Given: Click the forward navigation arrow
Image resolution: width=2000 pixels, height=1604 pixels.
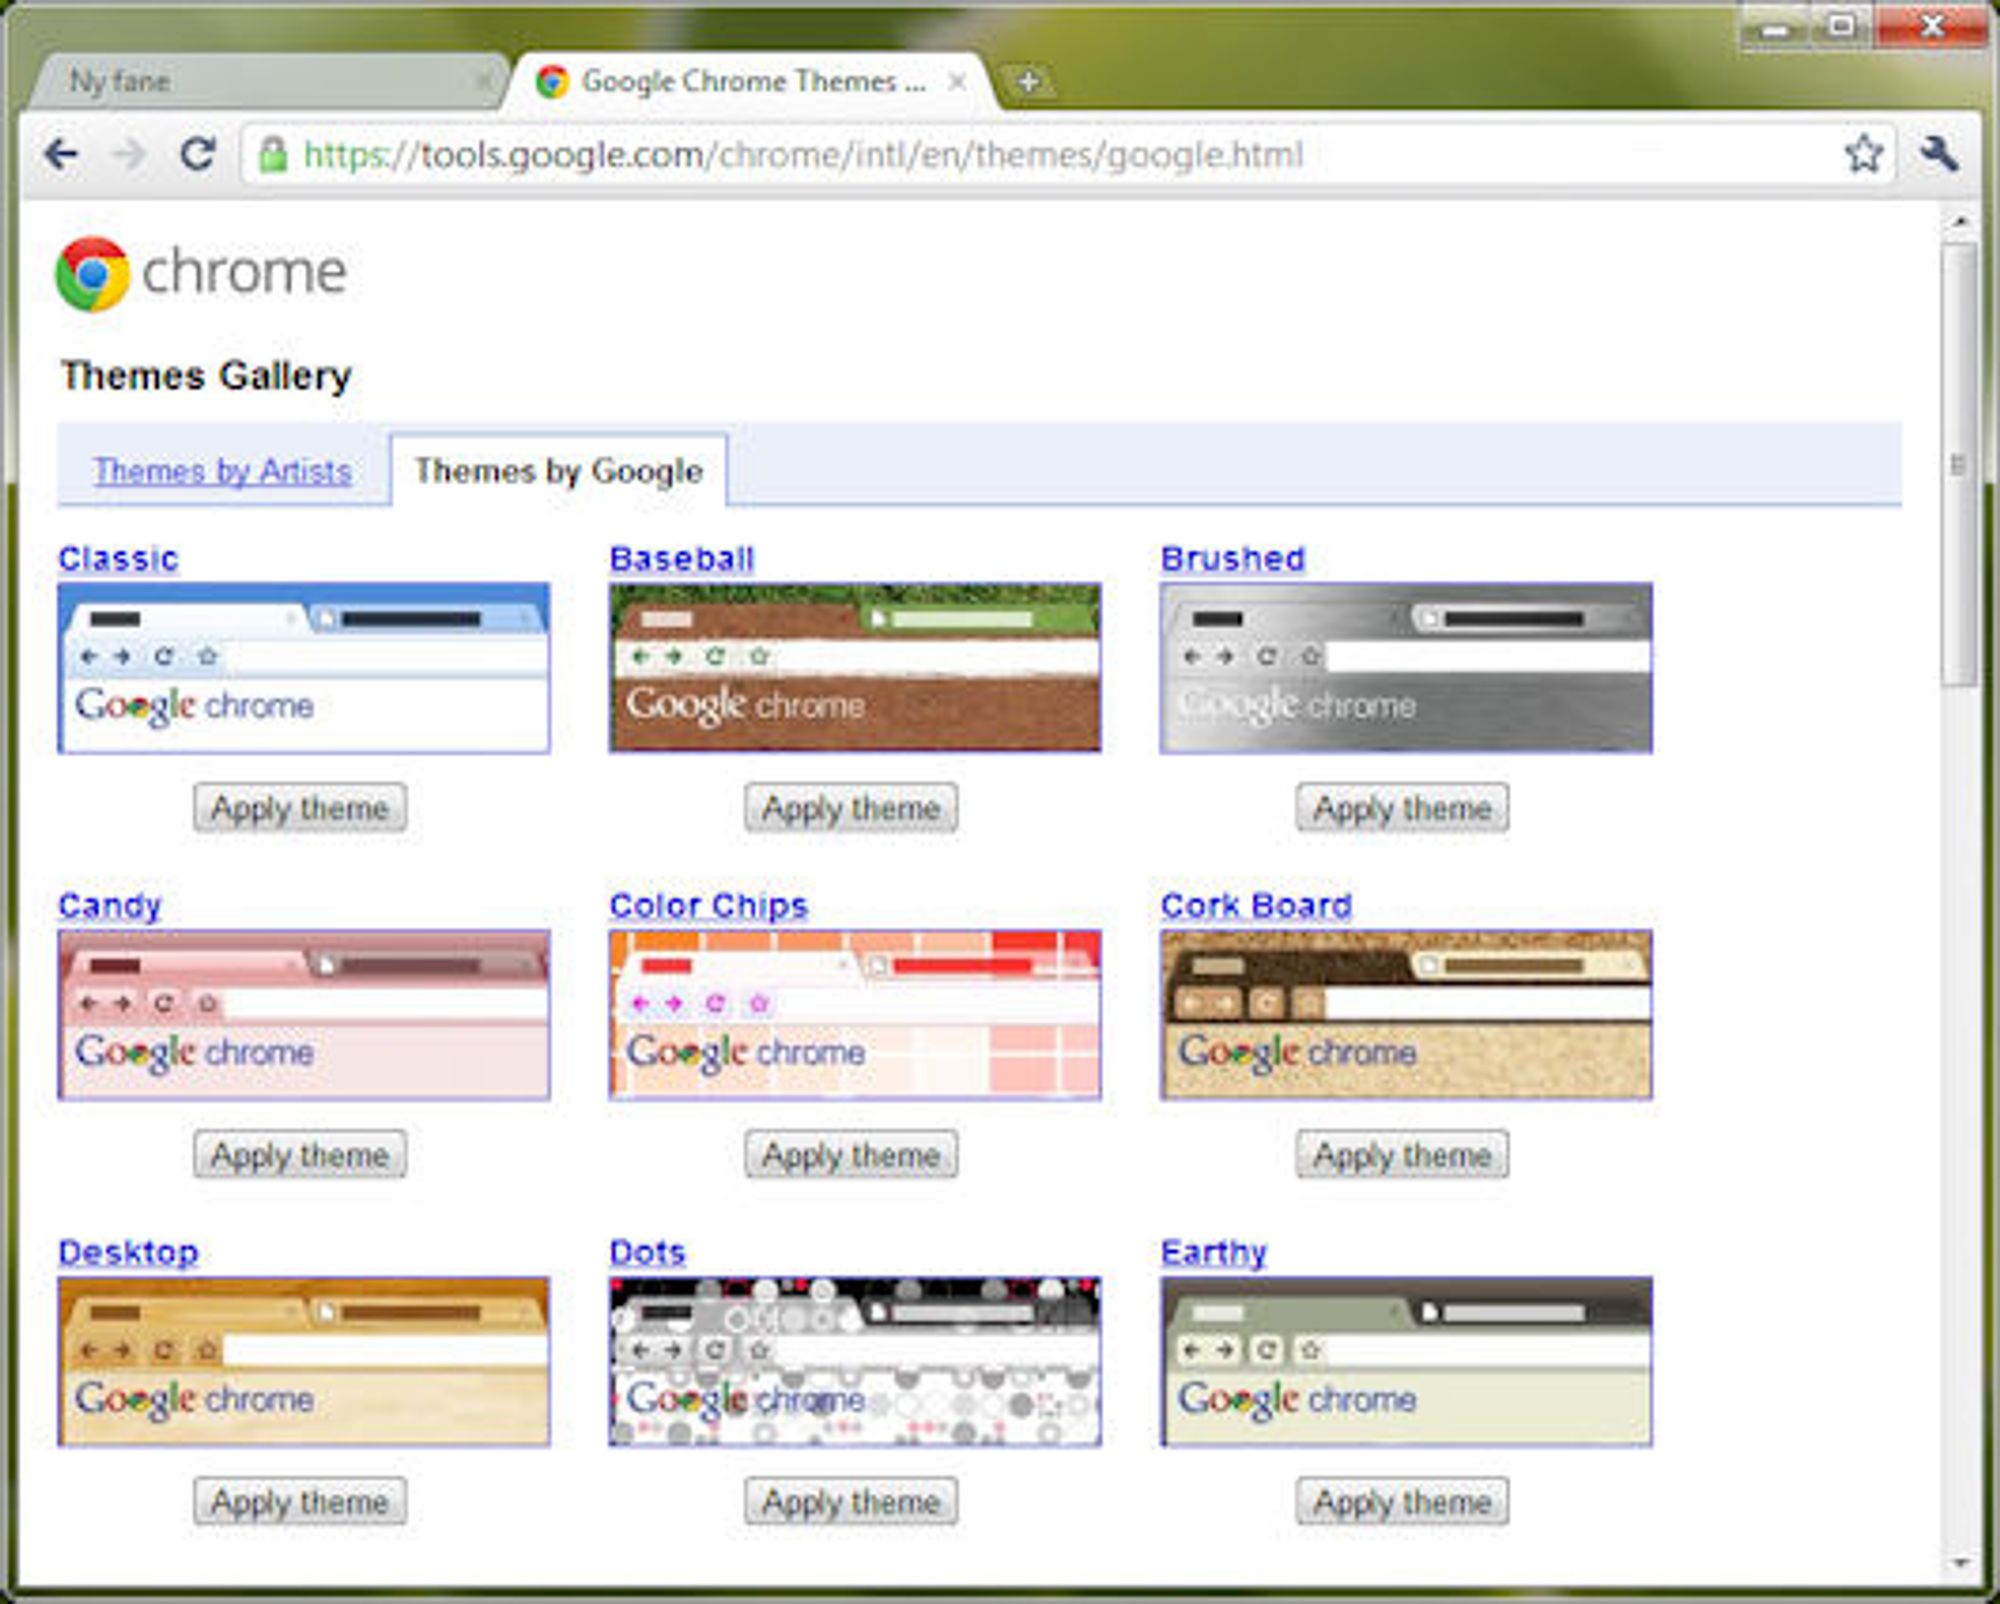Looking at the screenshot, I should coord(129,154).
